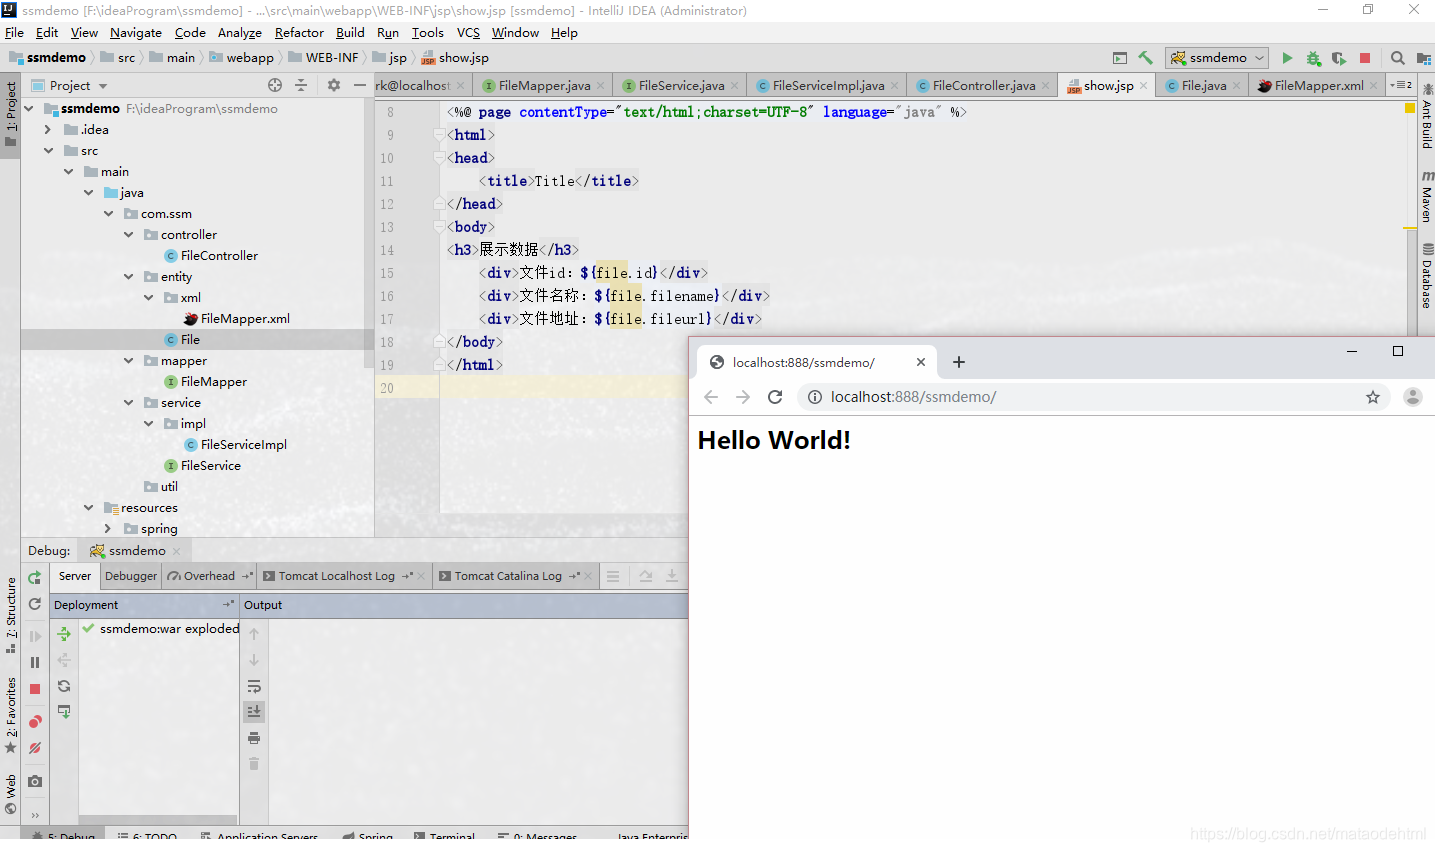
Task: Take a thread dump with camera icon
Action: (35, 780)
